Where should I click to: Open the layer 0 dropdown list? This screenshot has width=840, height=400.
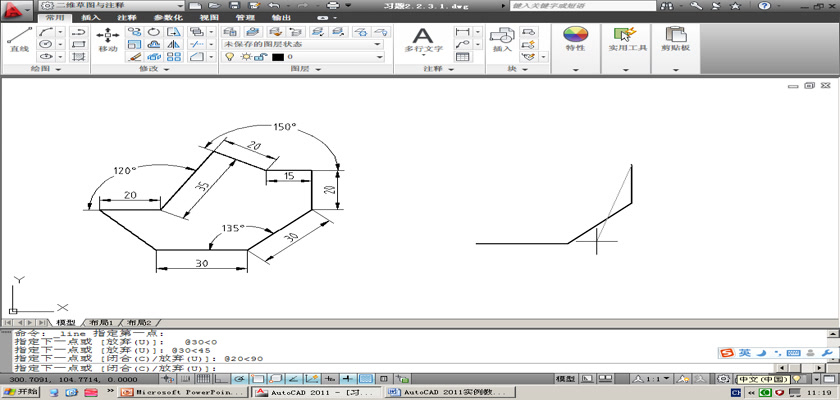point(303,56)
